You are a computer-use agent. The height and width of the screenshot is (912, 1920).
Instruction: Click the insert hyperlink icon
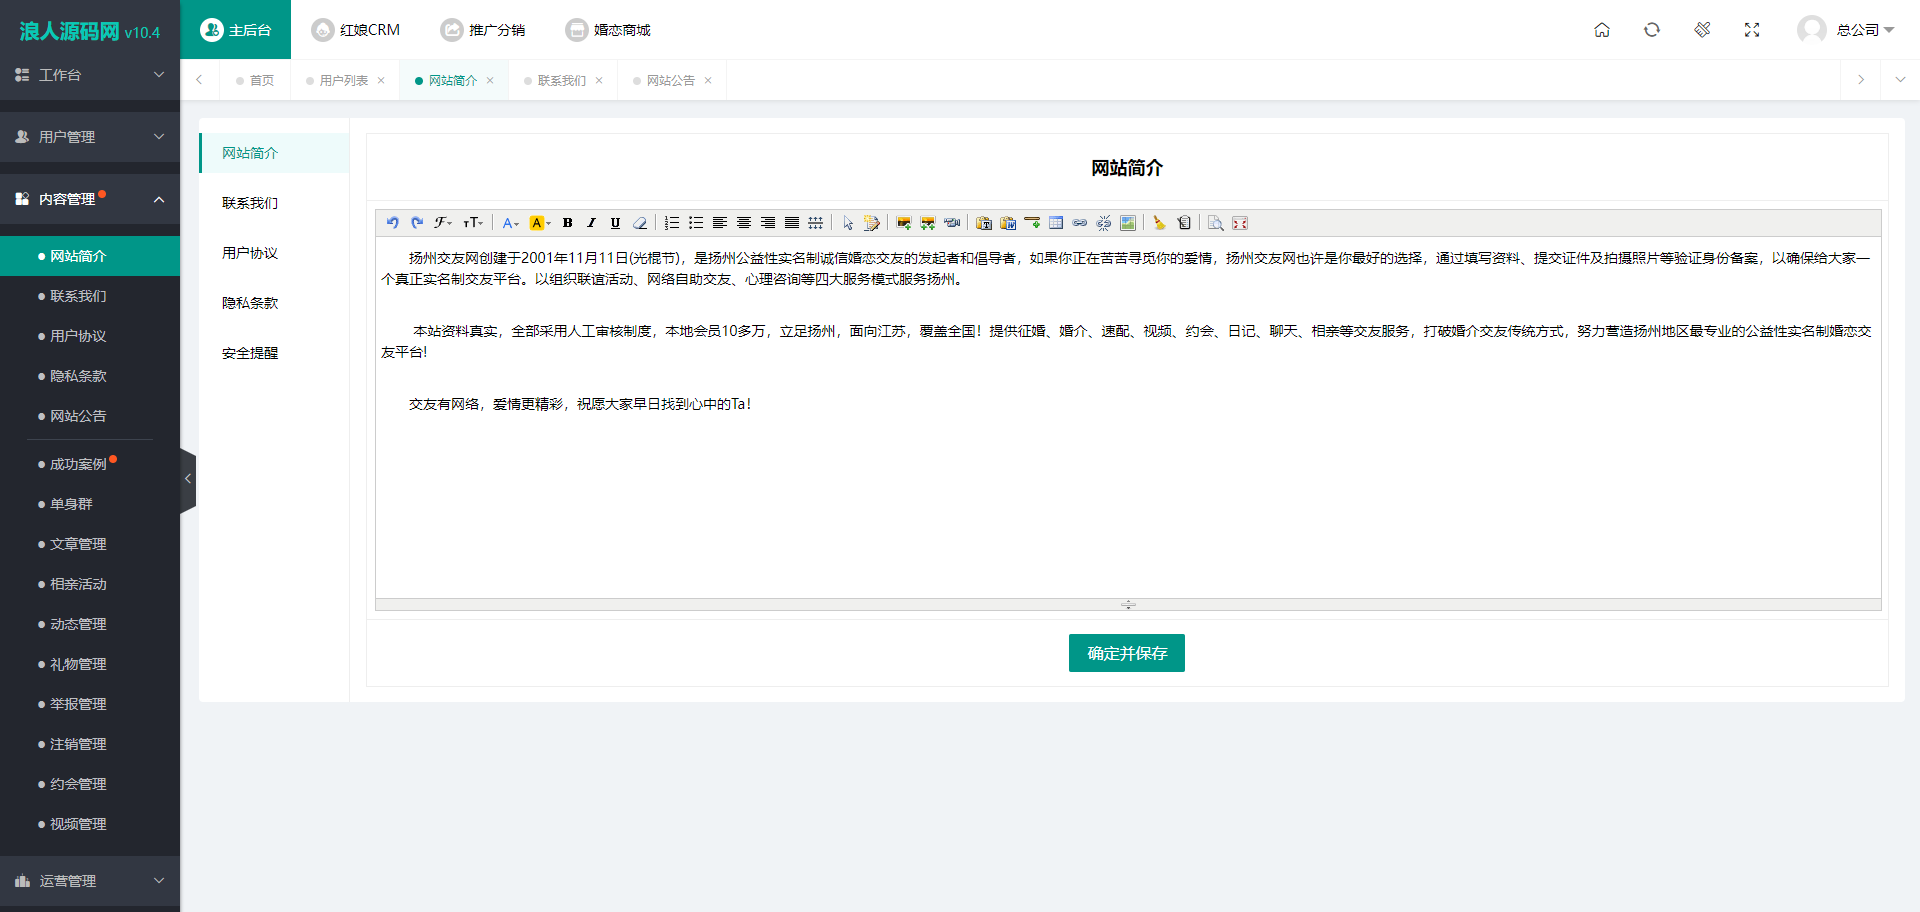[1080, 223]
